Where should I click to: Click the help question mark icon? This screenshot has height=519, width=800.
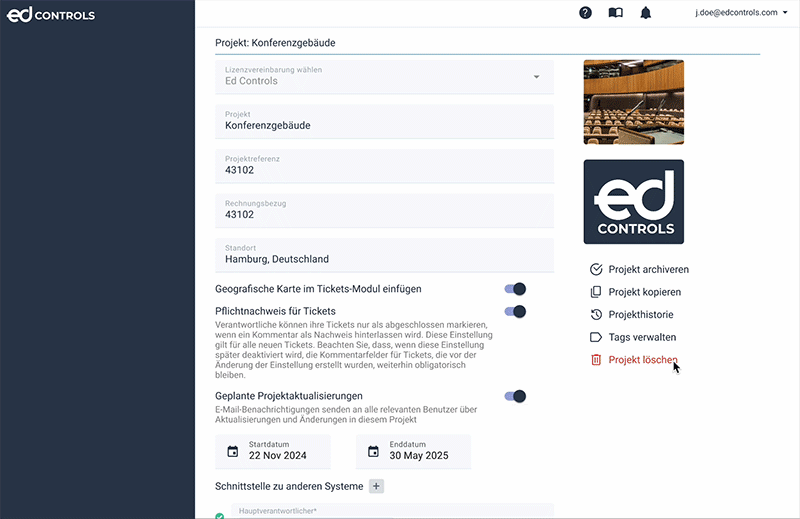[585, 13]
